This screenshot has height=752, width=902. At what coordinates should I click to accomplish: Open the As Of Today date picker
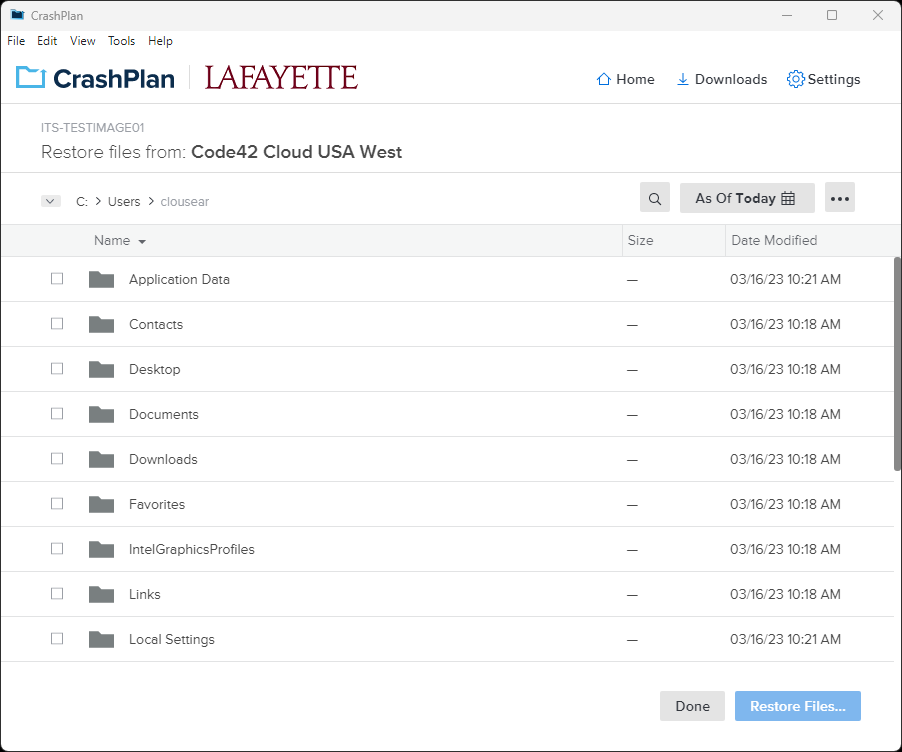747,198
